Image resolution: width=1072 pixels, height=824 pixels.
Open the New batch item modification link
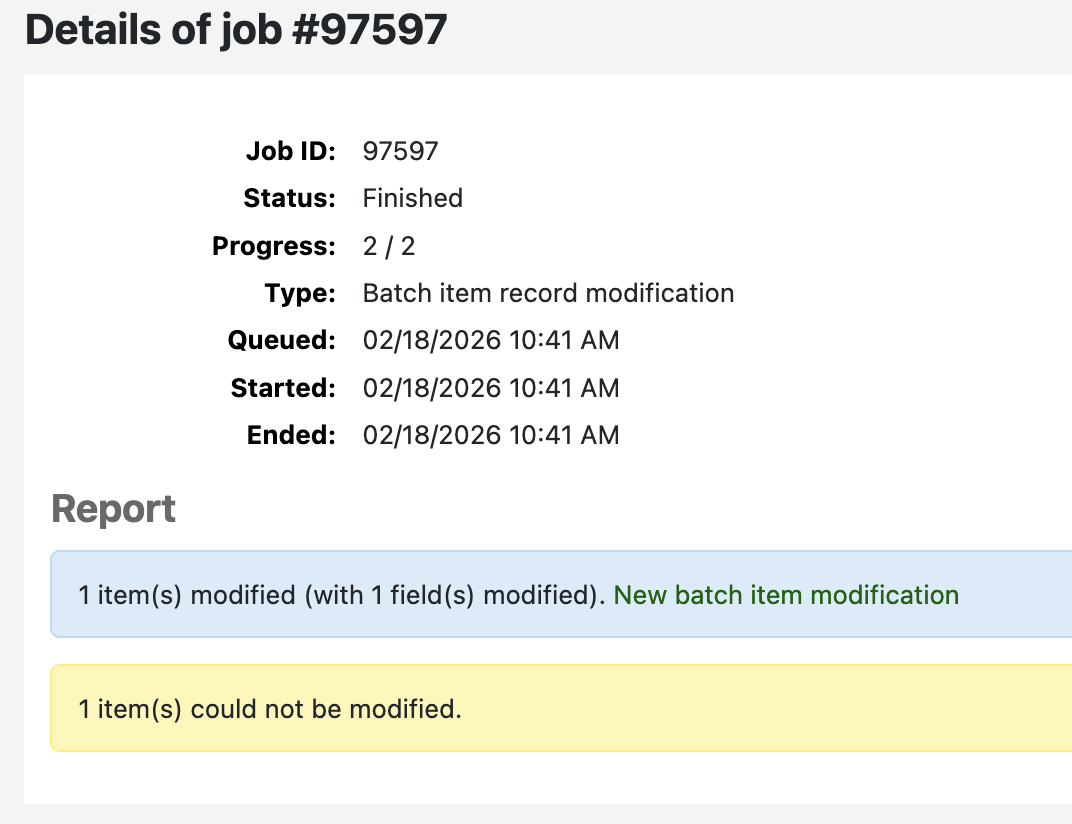pos(786,595)
